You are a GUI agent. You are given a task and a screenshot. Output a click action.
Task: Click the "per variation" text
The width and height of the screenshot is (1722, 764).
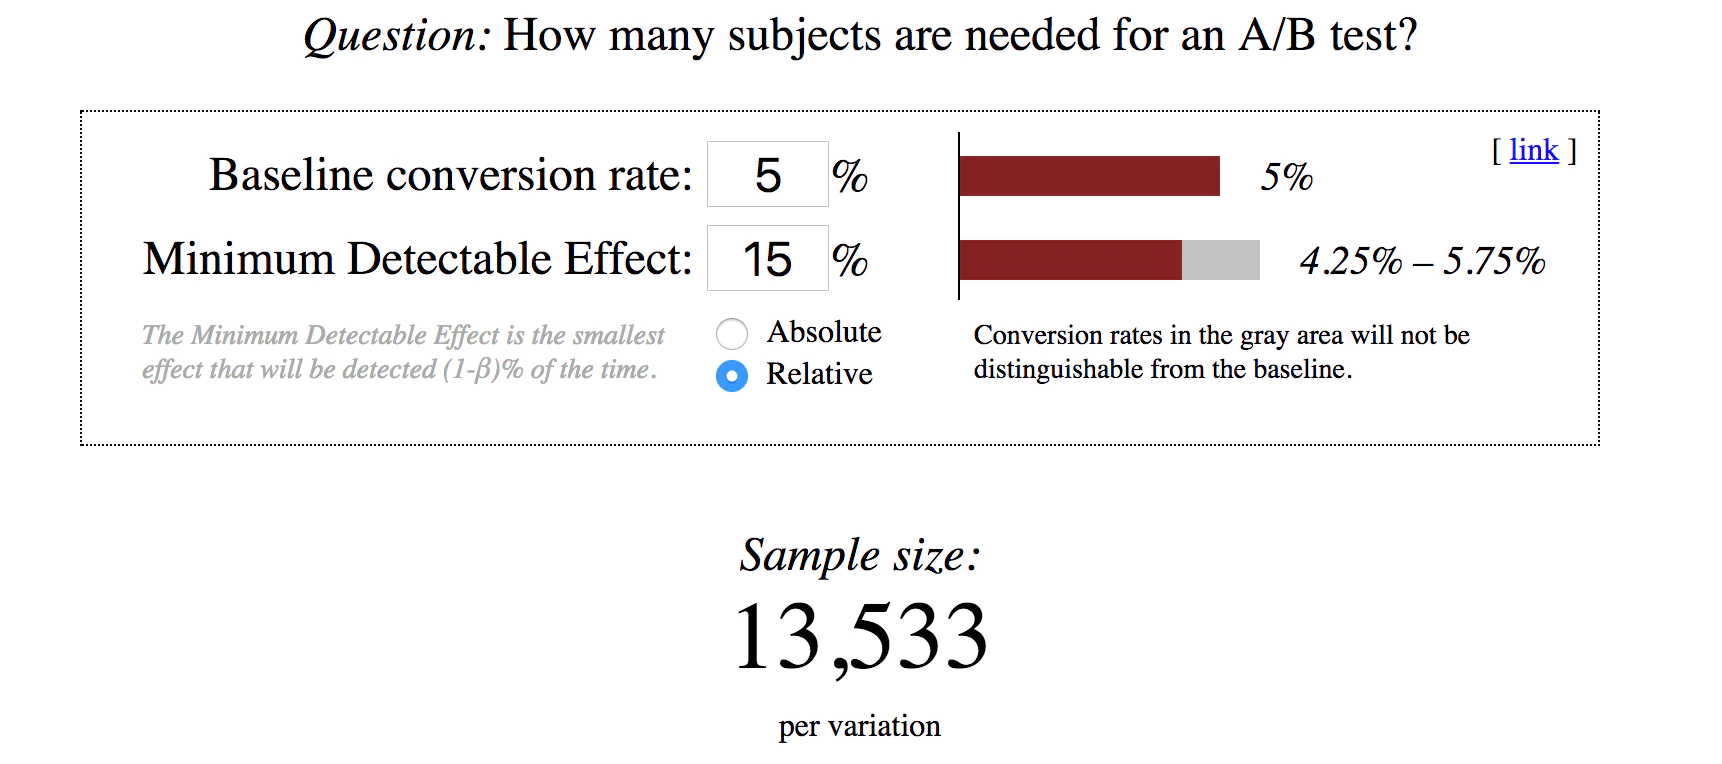pos(860,726)
